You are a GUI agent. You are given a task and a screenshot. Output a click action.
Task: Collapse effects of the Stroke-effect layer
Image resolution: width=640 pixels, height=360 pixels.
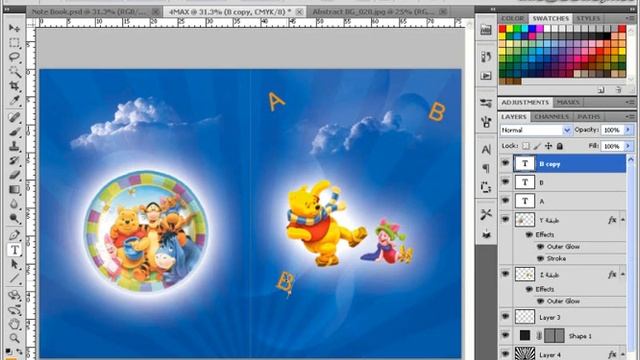click(623, 220)
